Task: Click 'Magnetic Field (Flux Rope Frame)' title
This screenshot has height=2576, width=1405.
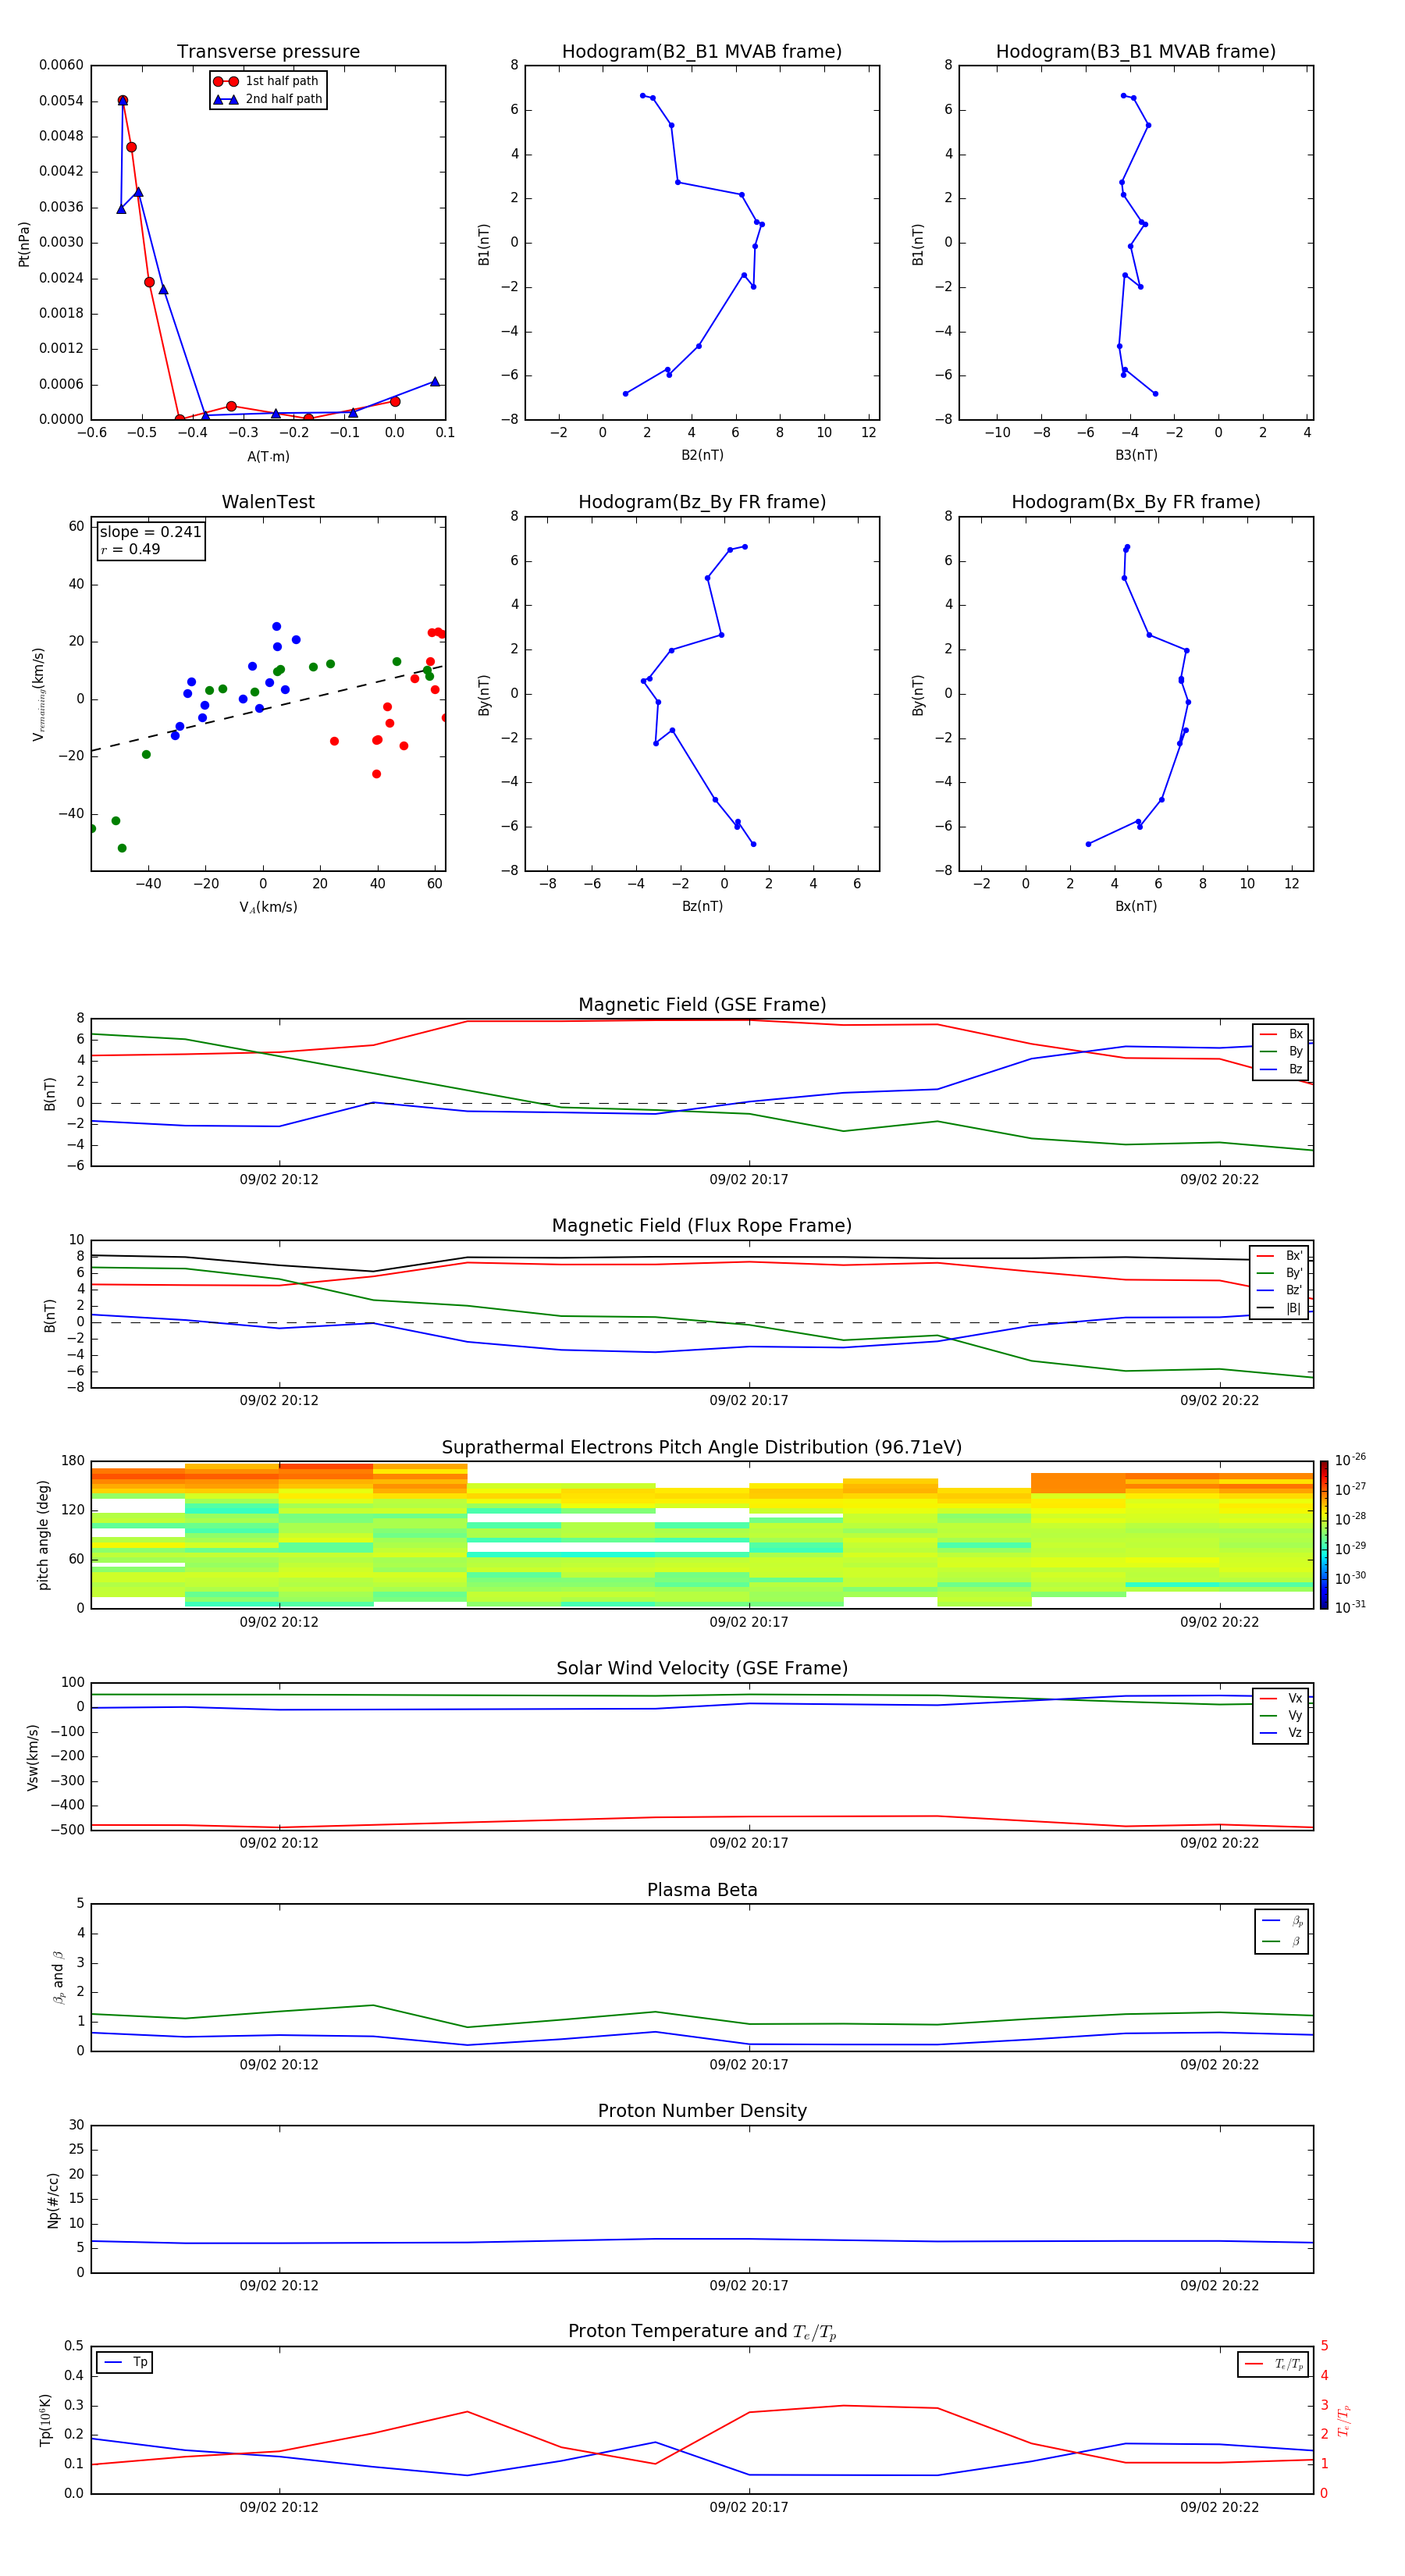Action: [702, 1226]
